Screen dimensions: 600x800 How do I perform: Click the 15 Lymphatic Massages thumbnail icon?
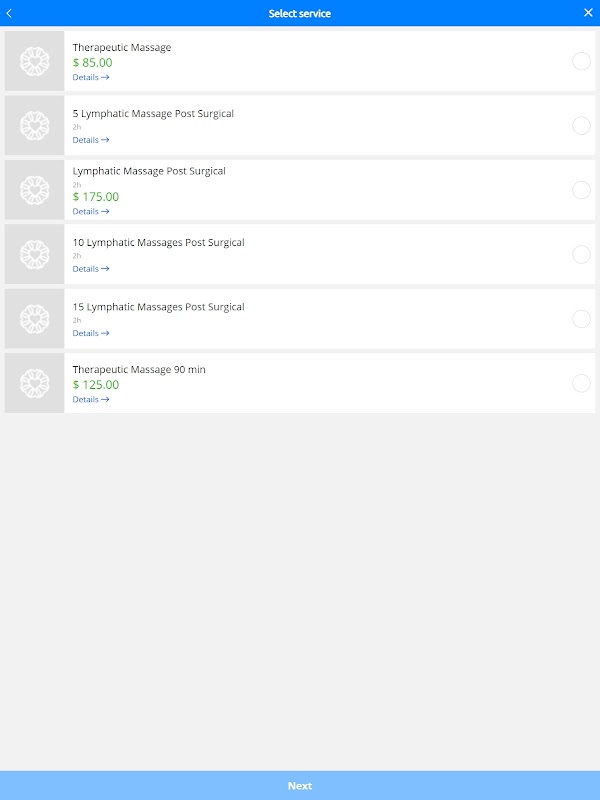tap(35, 319)
